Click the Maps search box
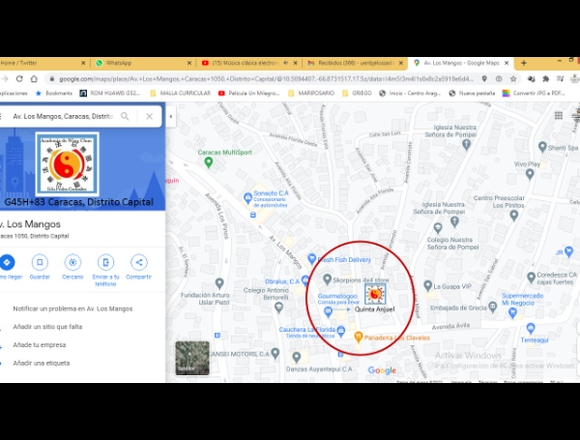The height and width of the screenshot is (440, 580). [63, 116]
